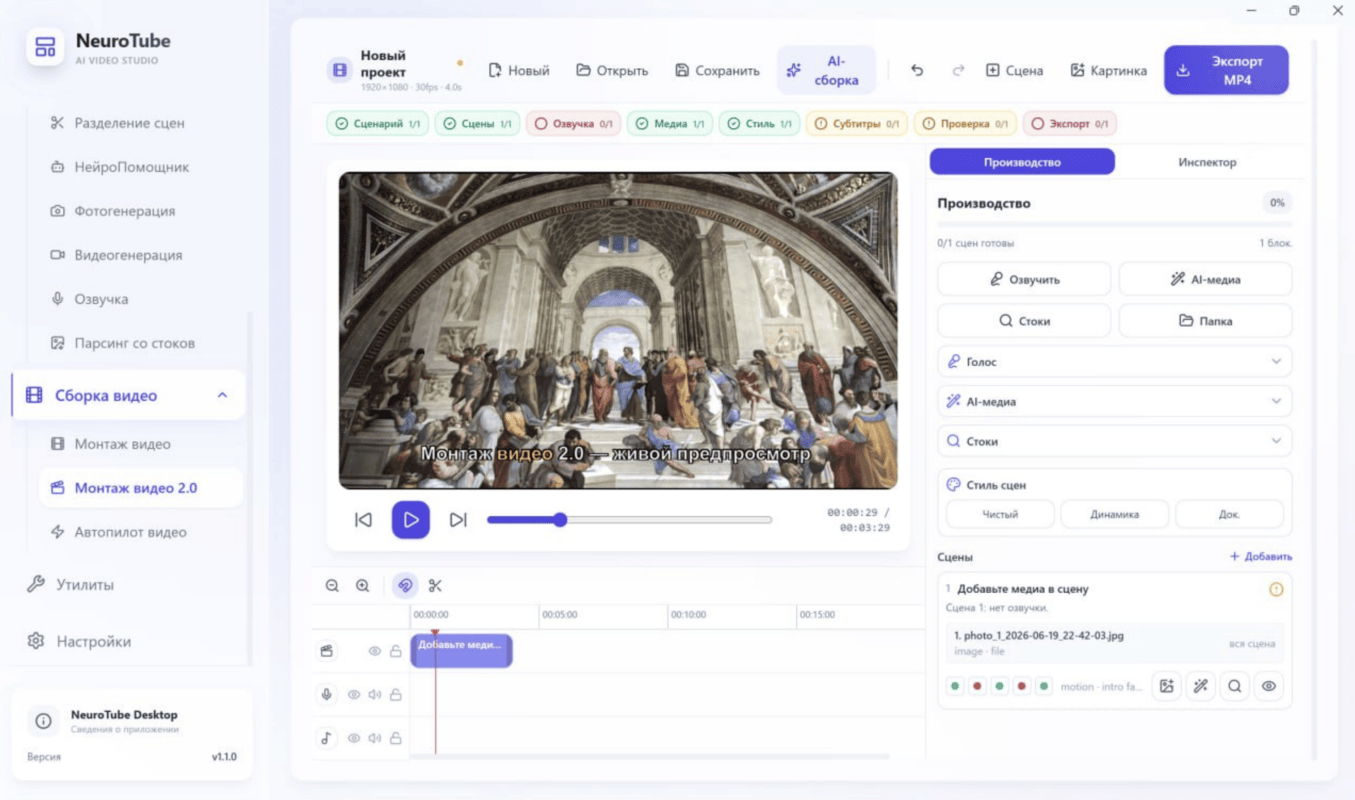Zoom out the timeline
Screen dimensions: 1355x800
pos(333,586)
